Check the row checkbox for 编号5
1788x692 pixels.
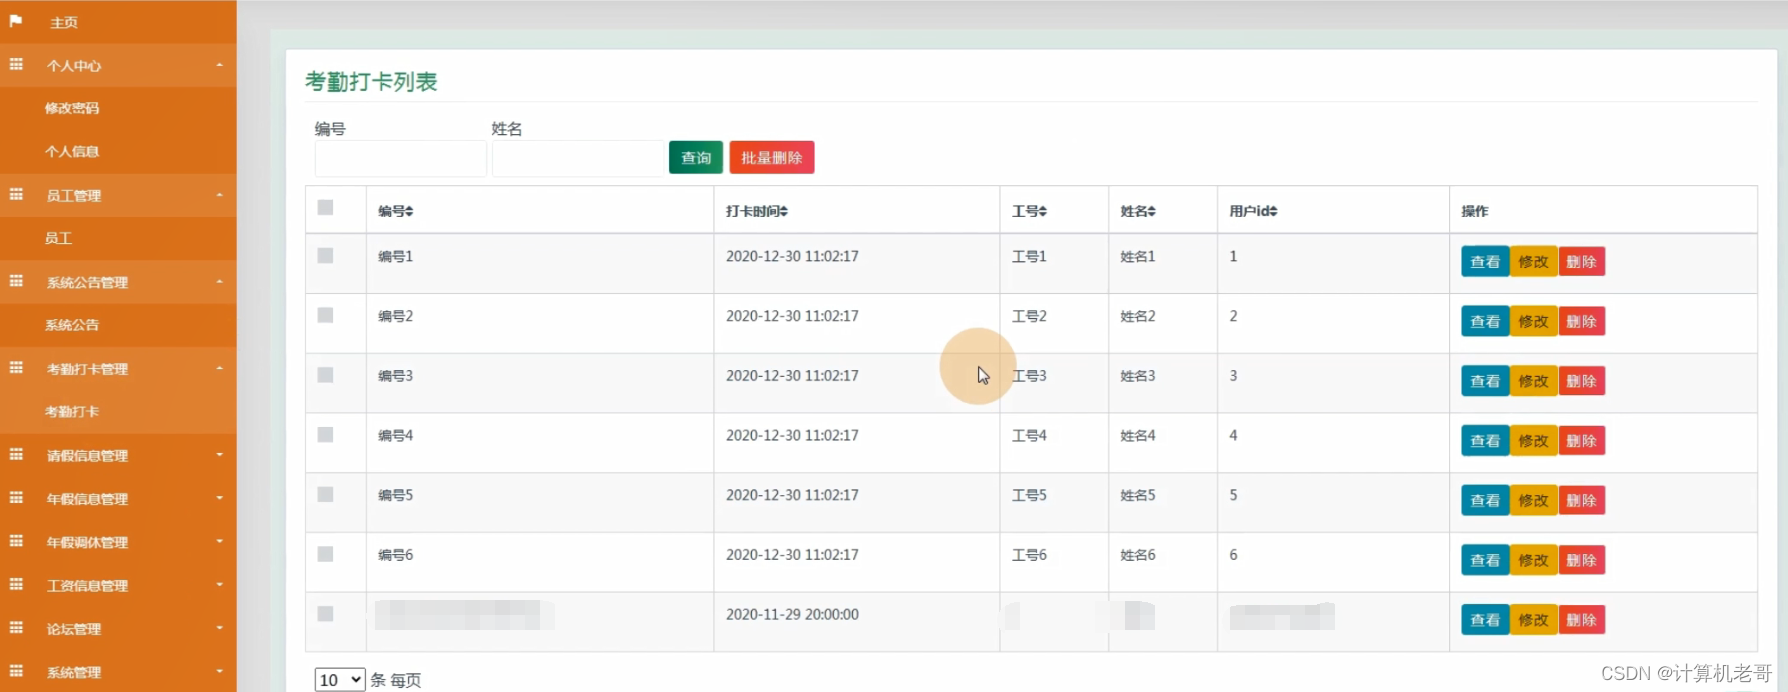(325, 494)
